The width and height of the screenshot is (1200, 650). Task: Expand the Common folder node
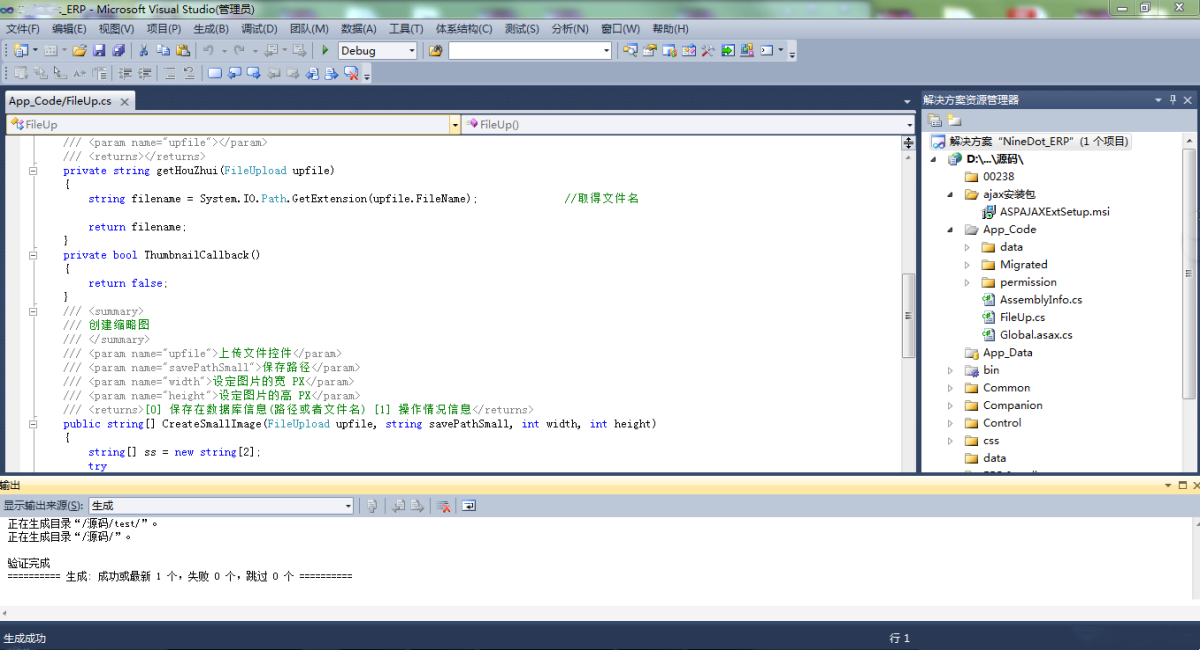point(951,388)
